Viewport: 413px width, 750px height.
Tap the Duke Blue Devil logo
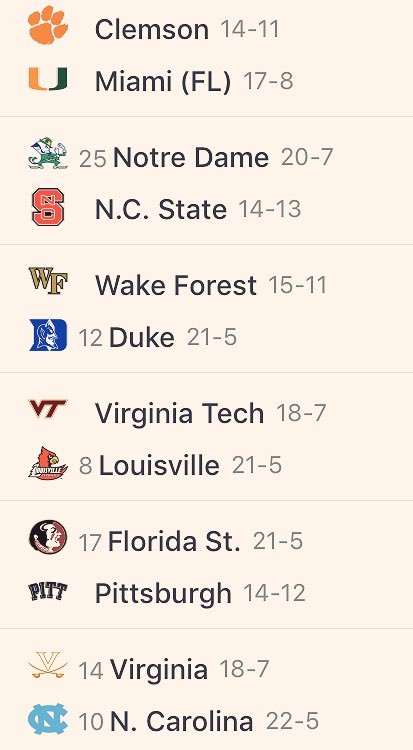click(48, 335)
